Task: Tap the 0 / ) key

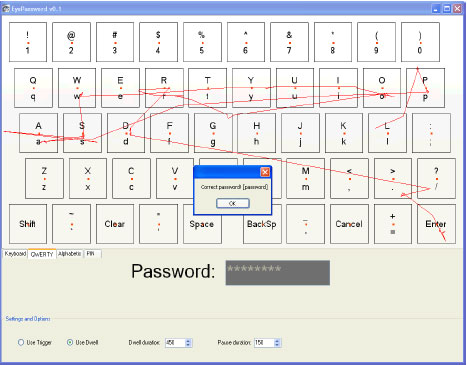Action: click(x=420, y=42)
